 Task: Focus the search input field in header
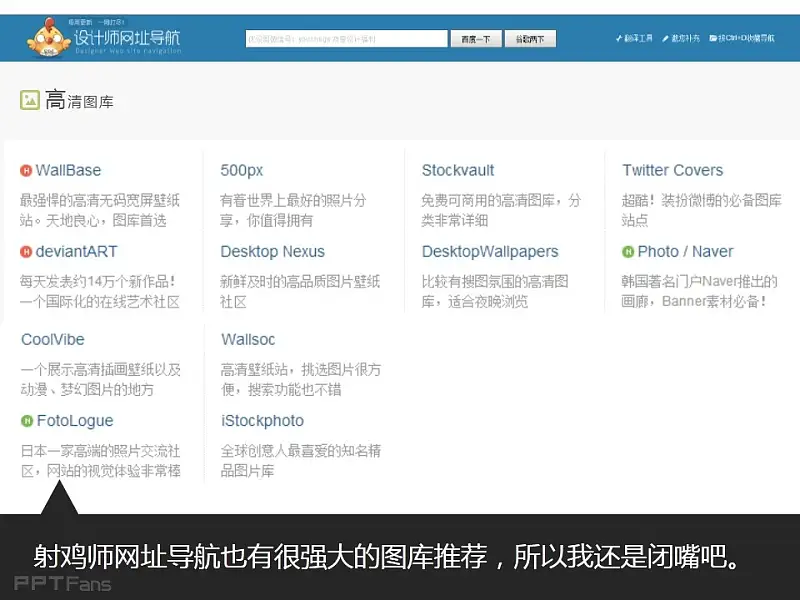[346, 39]
